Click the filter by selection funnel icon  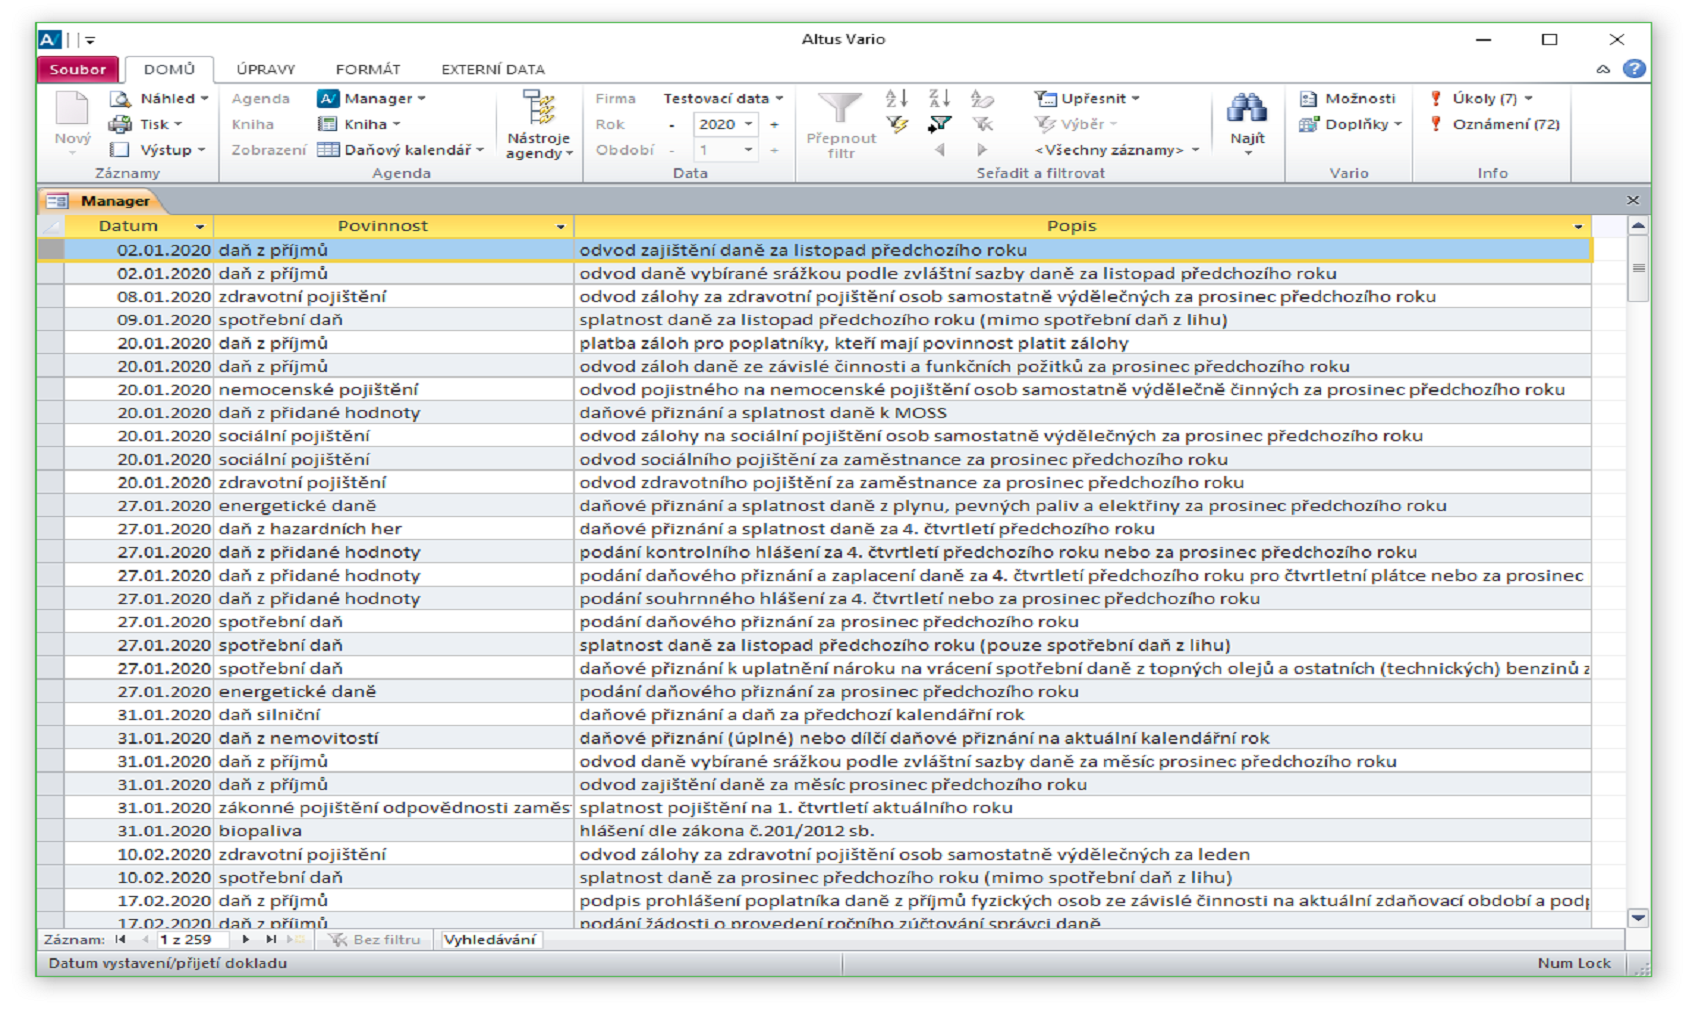939,124
